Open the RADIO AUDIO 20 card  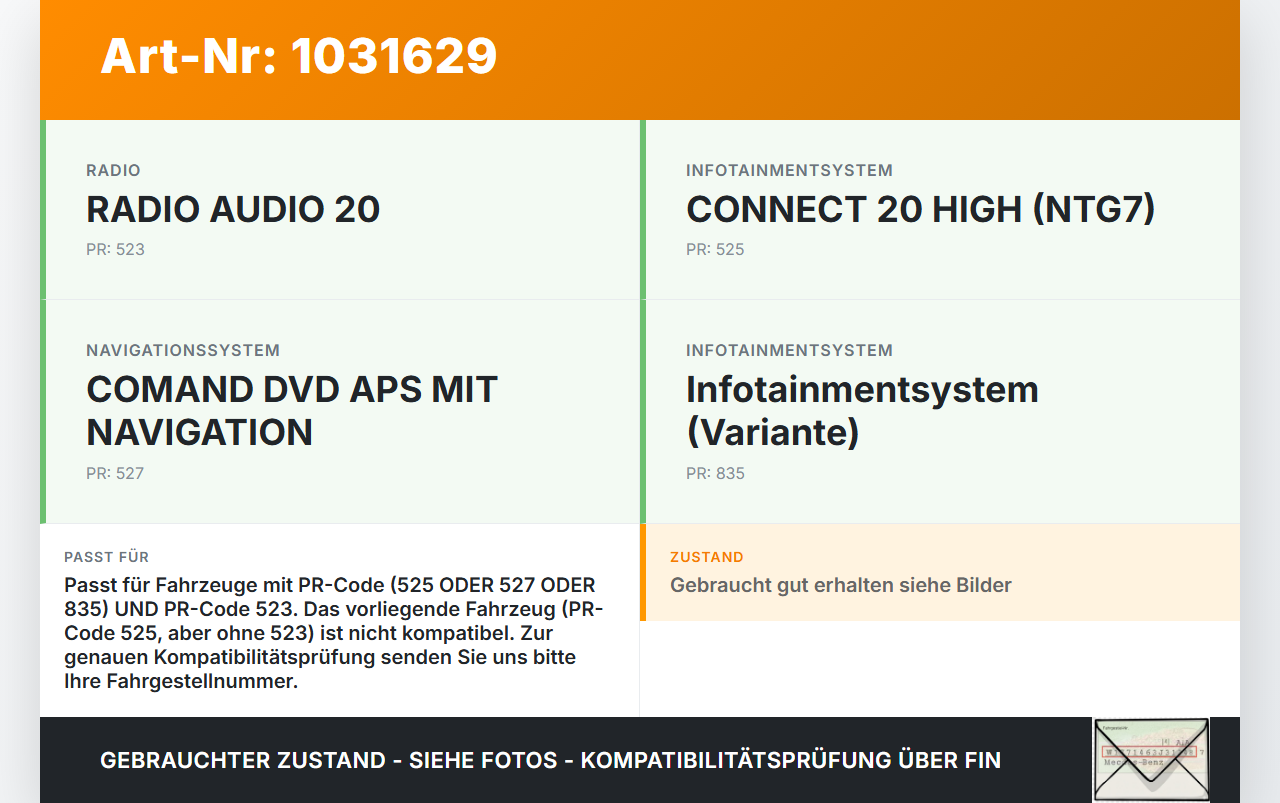[x=340, y=210]
